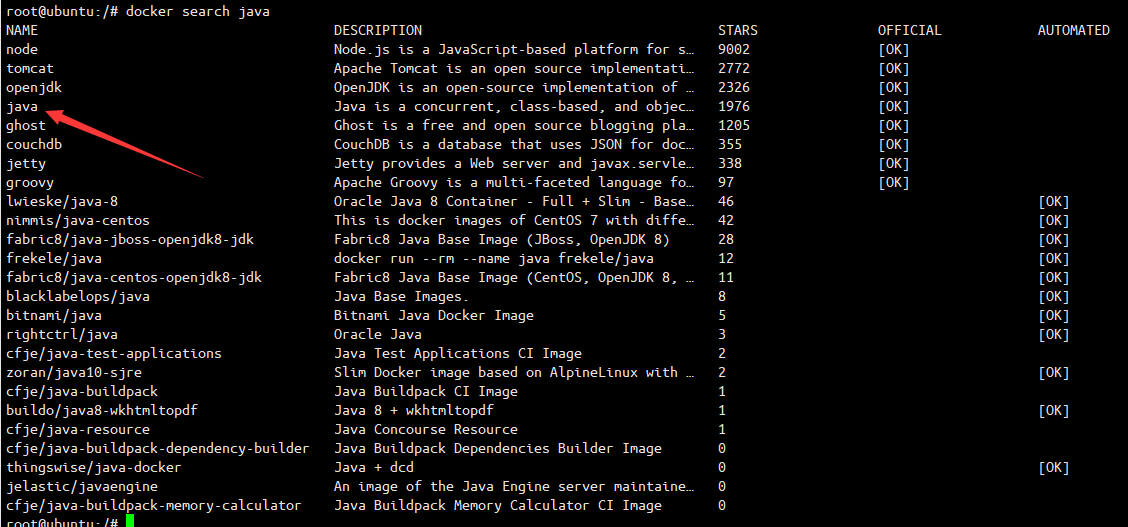
Task: Click the node star count 9002
Action: (734, 50)
